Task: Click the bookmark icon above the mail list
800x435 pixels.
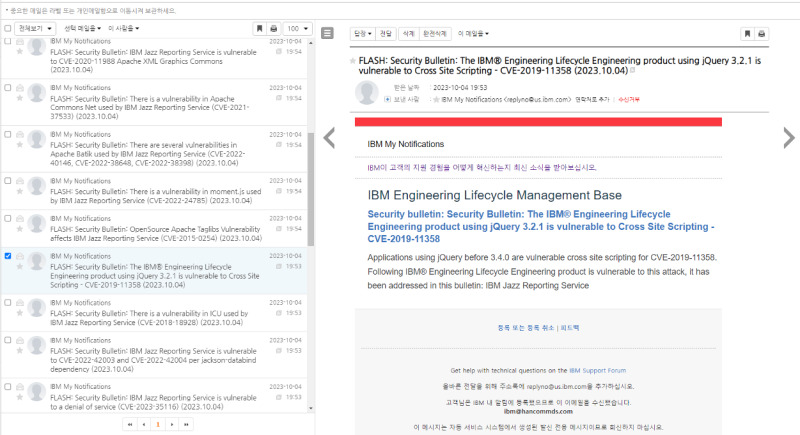Action: click(x=259, y=29)
